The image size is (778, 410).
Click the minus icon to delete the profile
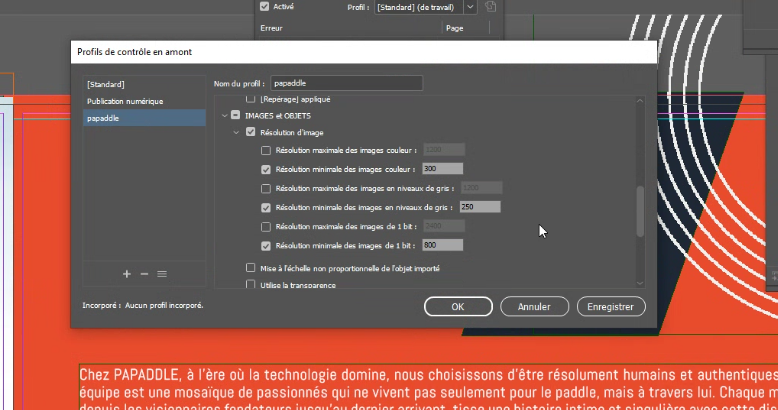144,274
